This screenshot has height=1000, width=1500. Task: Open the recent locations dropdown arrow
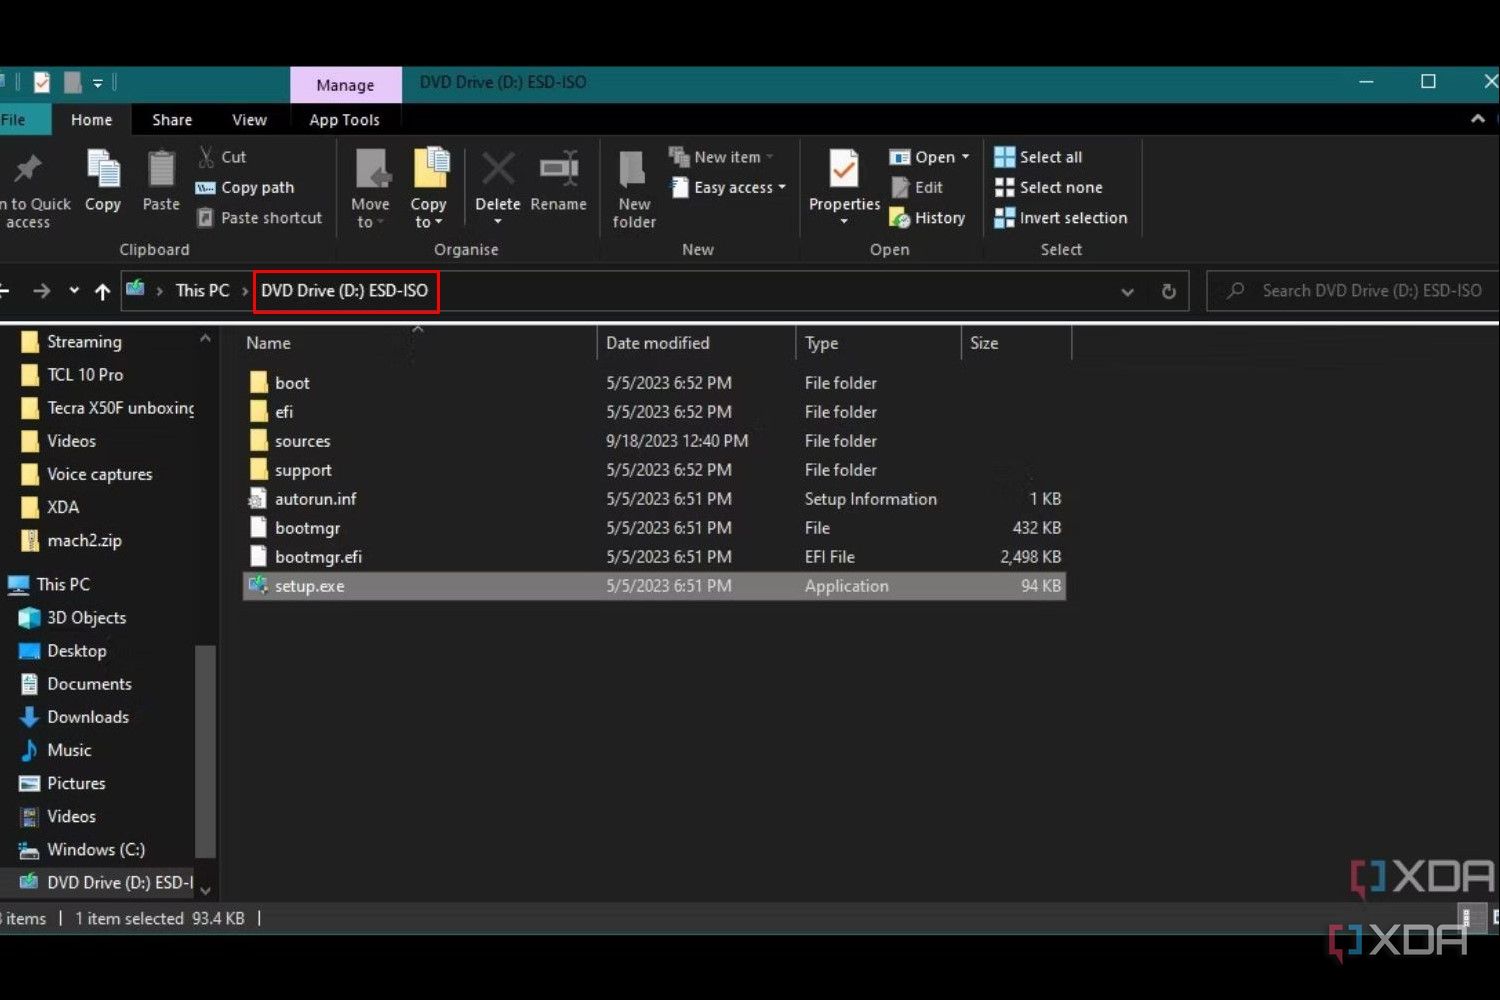74,291
